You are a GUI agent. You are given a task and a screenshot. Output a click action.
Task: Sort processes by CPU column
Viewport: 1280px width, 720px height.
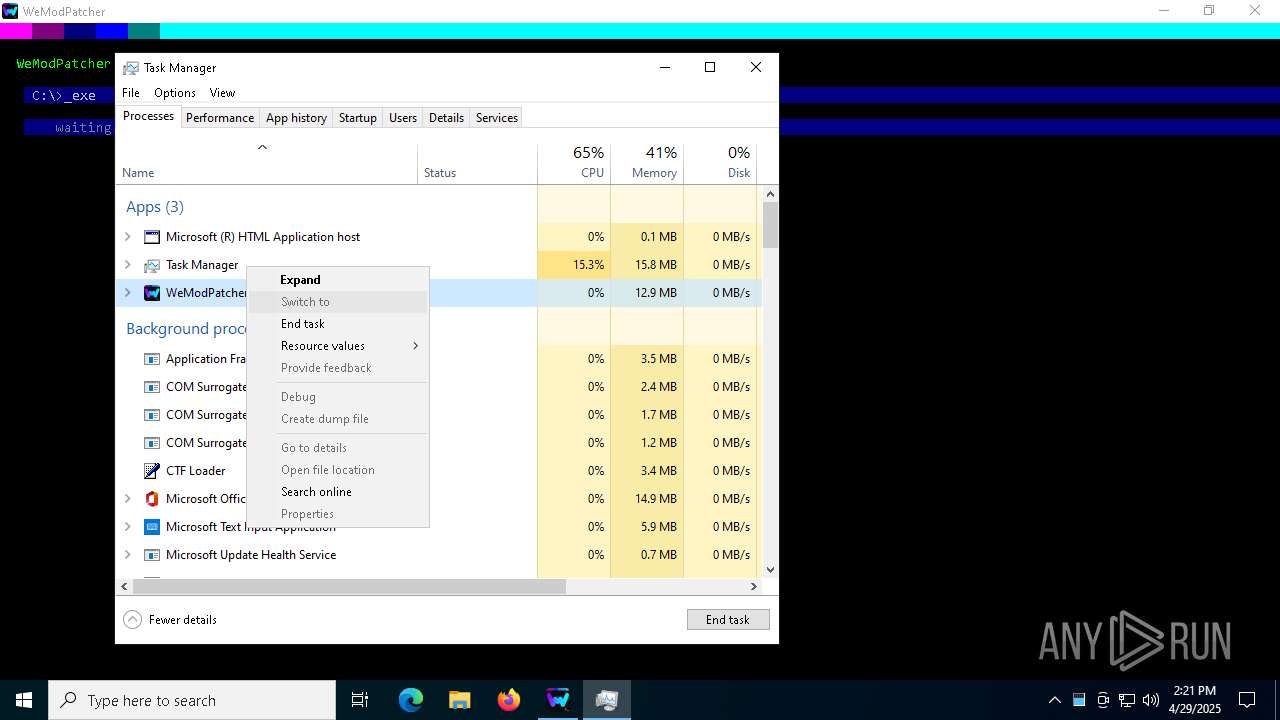point(574,163)
